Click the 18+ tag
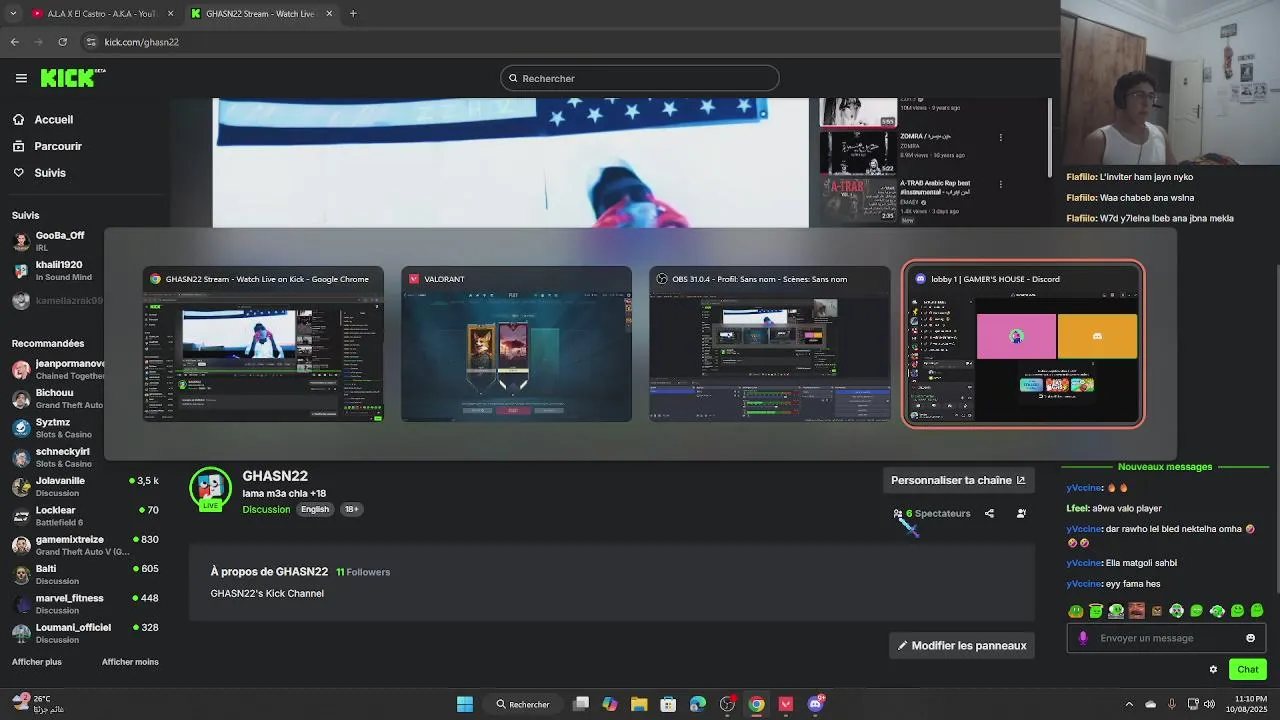 point(352,509)
